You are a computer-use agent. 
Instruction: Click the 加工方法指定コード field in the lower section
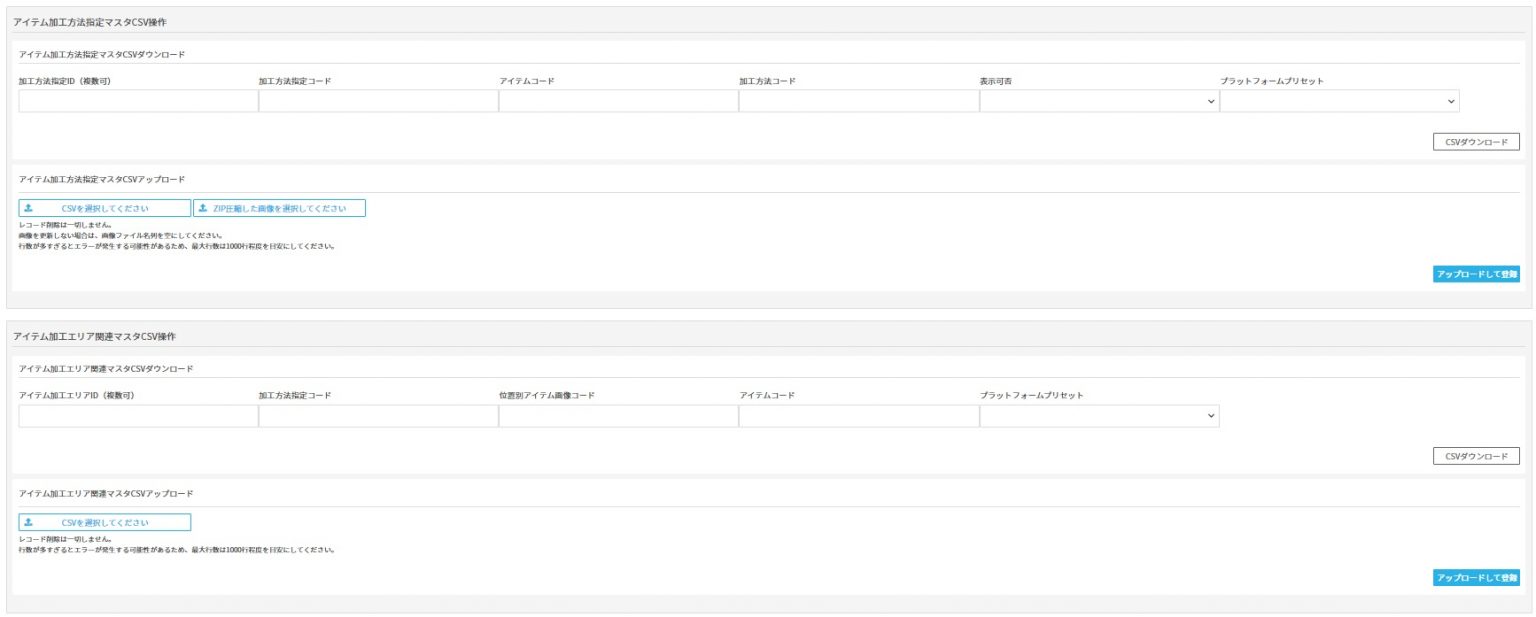coord(378,416)
